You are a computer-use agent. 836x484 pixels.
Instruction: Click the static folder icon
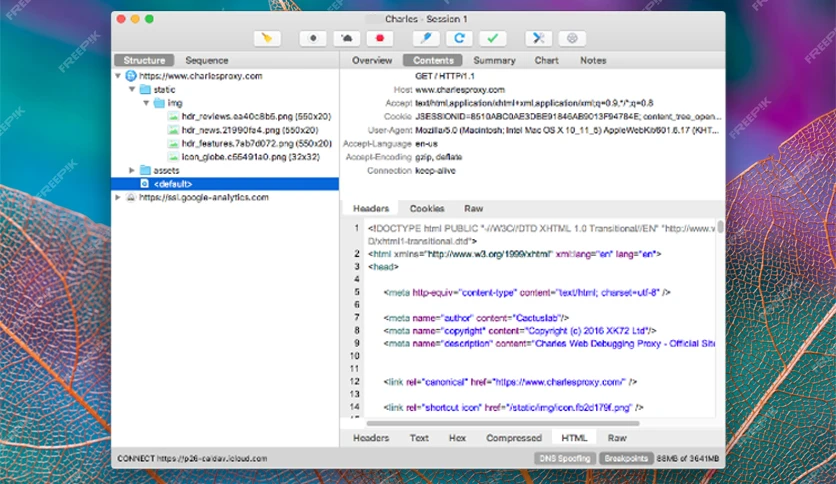[x=145, y=90]
